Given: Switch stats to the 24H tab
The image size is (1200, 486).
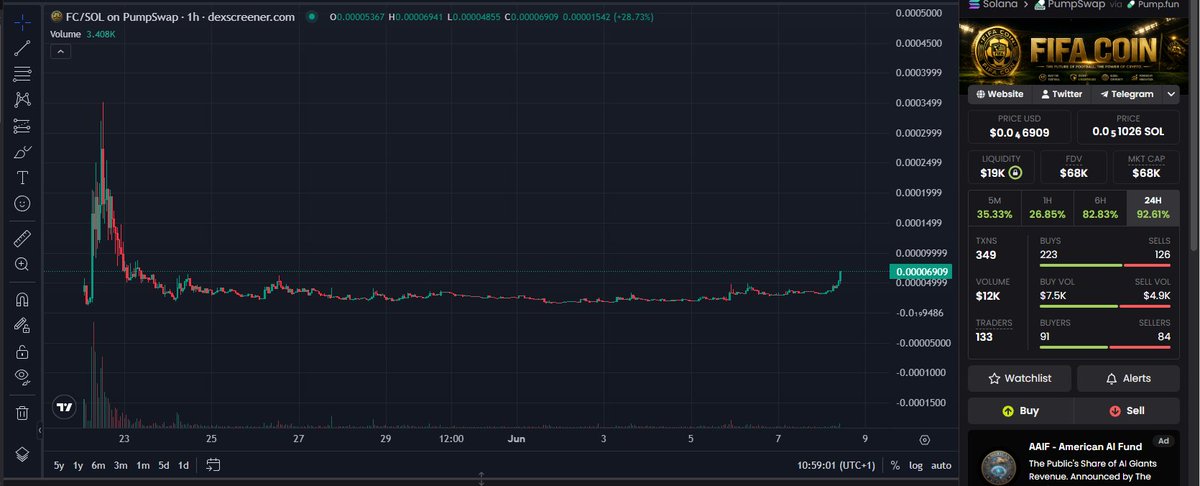Looking at the screenshot, I should 1153,207.
